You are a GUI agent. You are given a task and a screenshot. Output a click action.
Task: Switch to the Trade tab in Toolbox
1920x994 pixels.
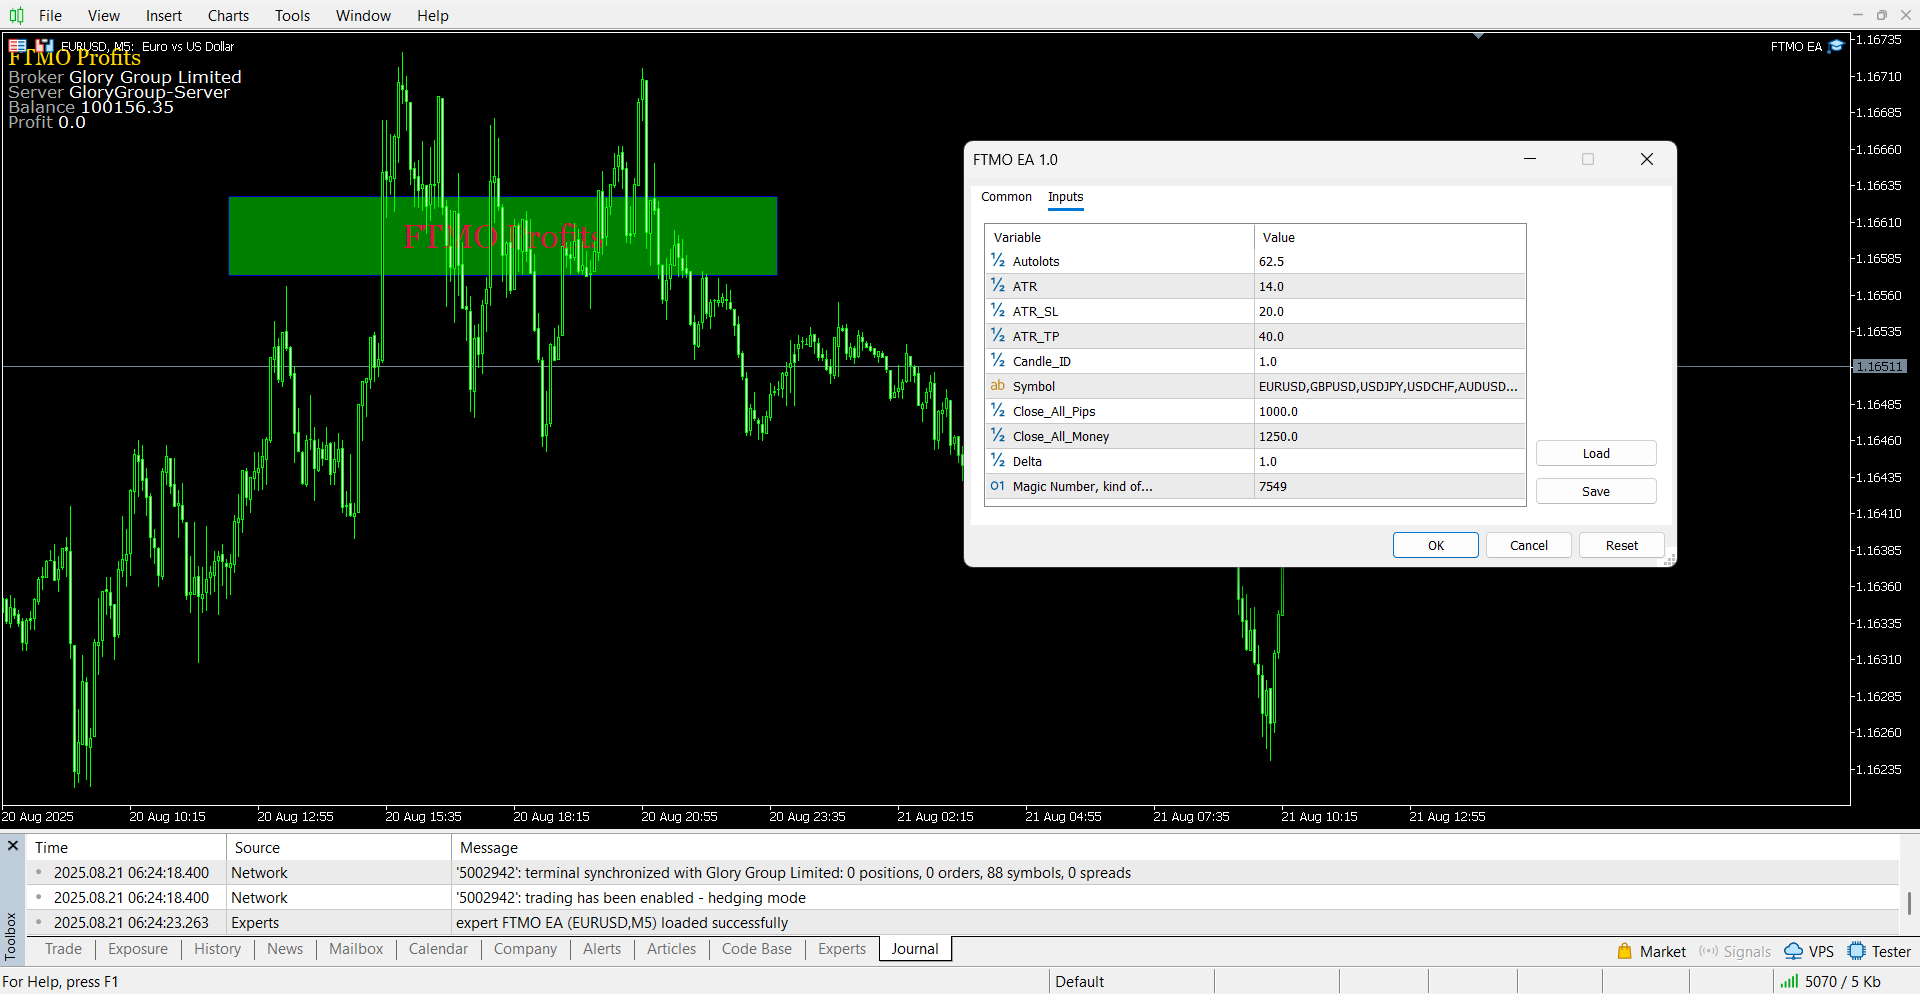coord(63,949)
